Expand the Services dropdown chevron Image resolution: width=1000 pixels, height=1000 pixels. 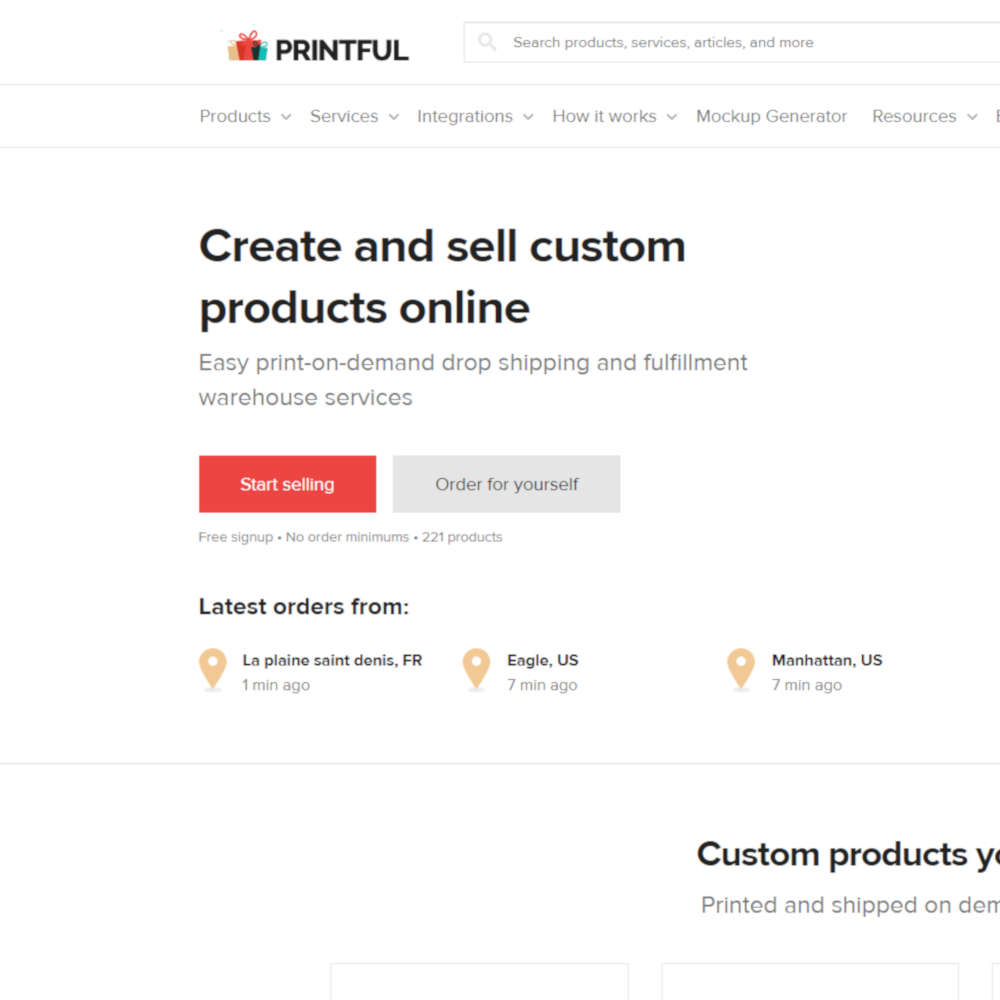coord(394,117)
